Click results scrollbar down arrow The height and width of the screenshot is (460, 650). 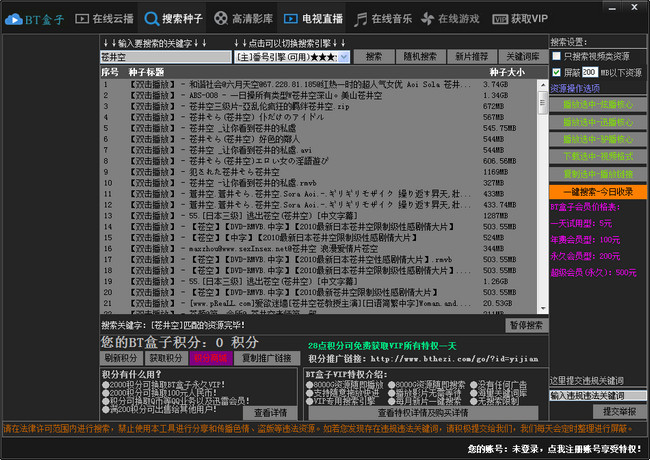click(543, 308)
